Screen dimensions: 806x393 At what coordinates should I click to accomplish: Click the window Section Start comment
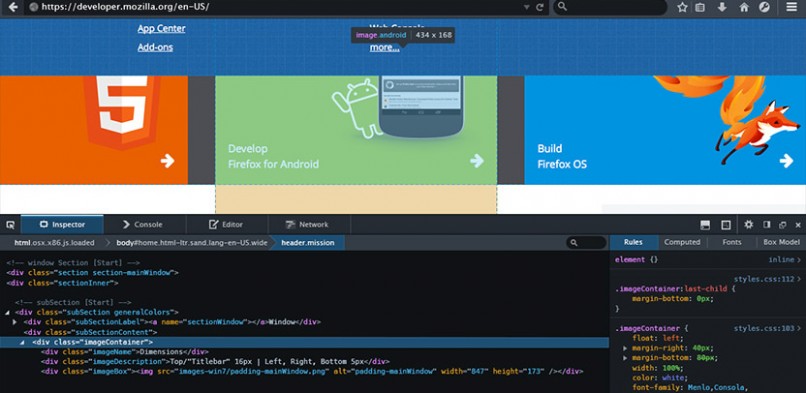[73, 263]
